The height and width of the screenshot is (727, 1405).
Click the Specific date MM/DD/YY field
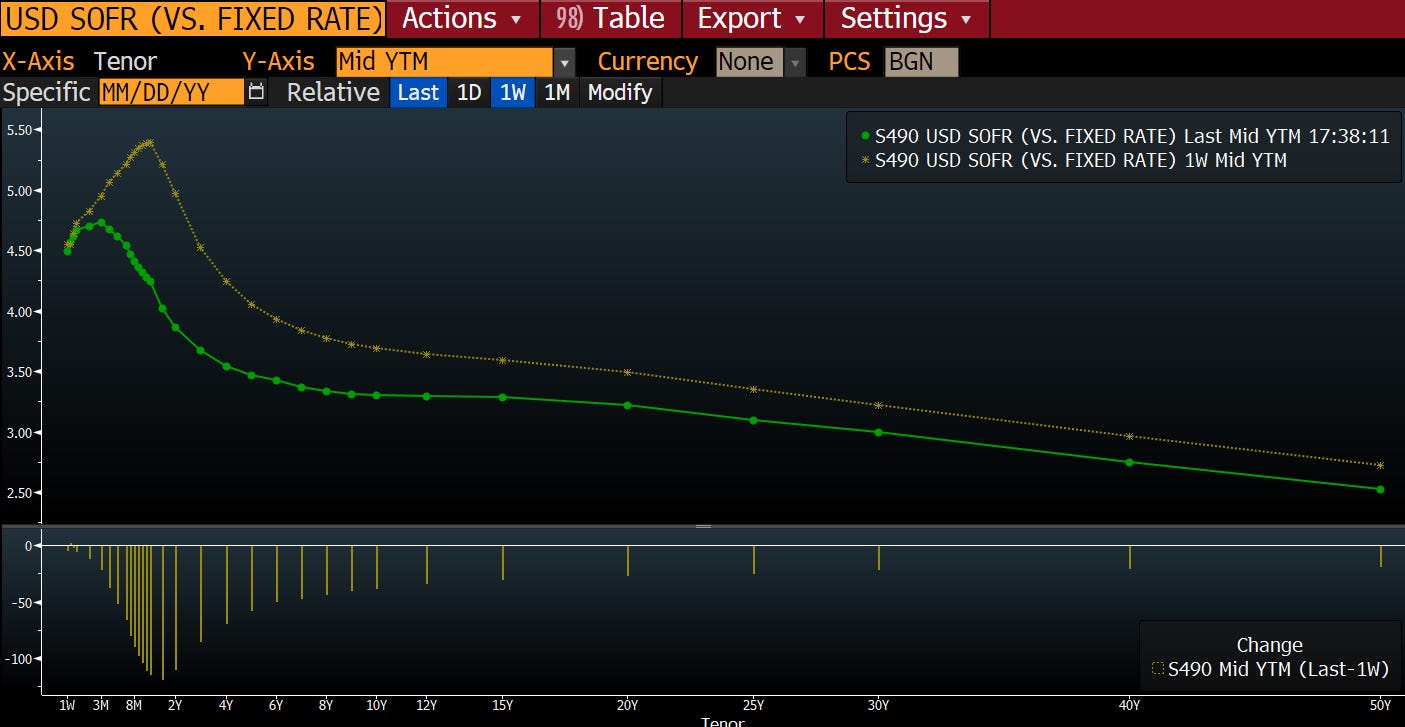pos(171,92)
